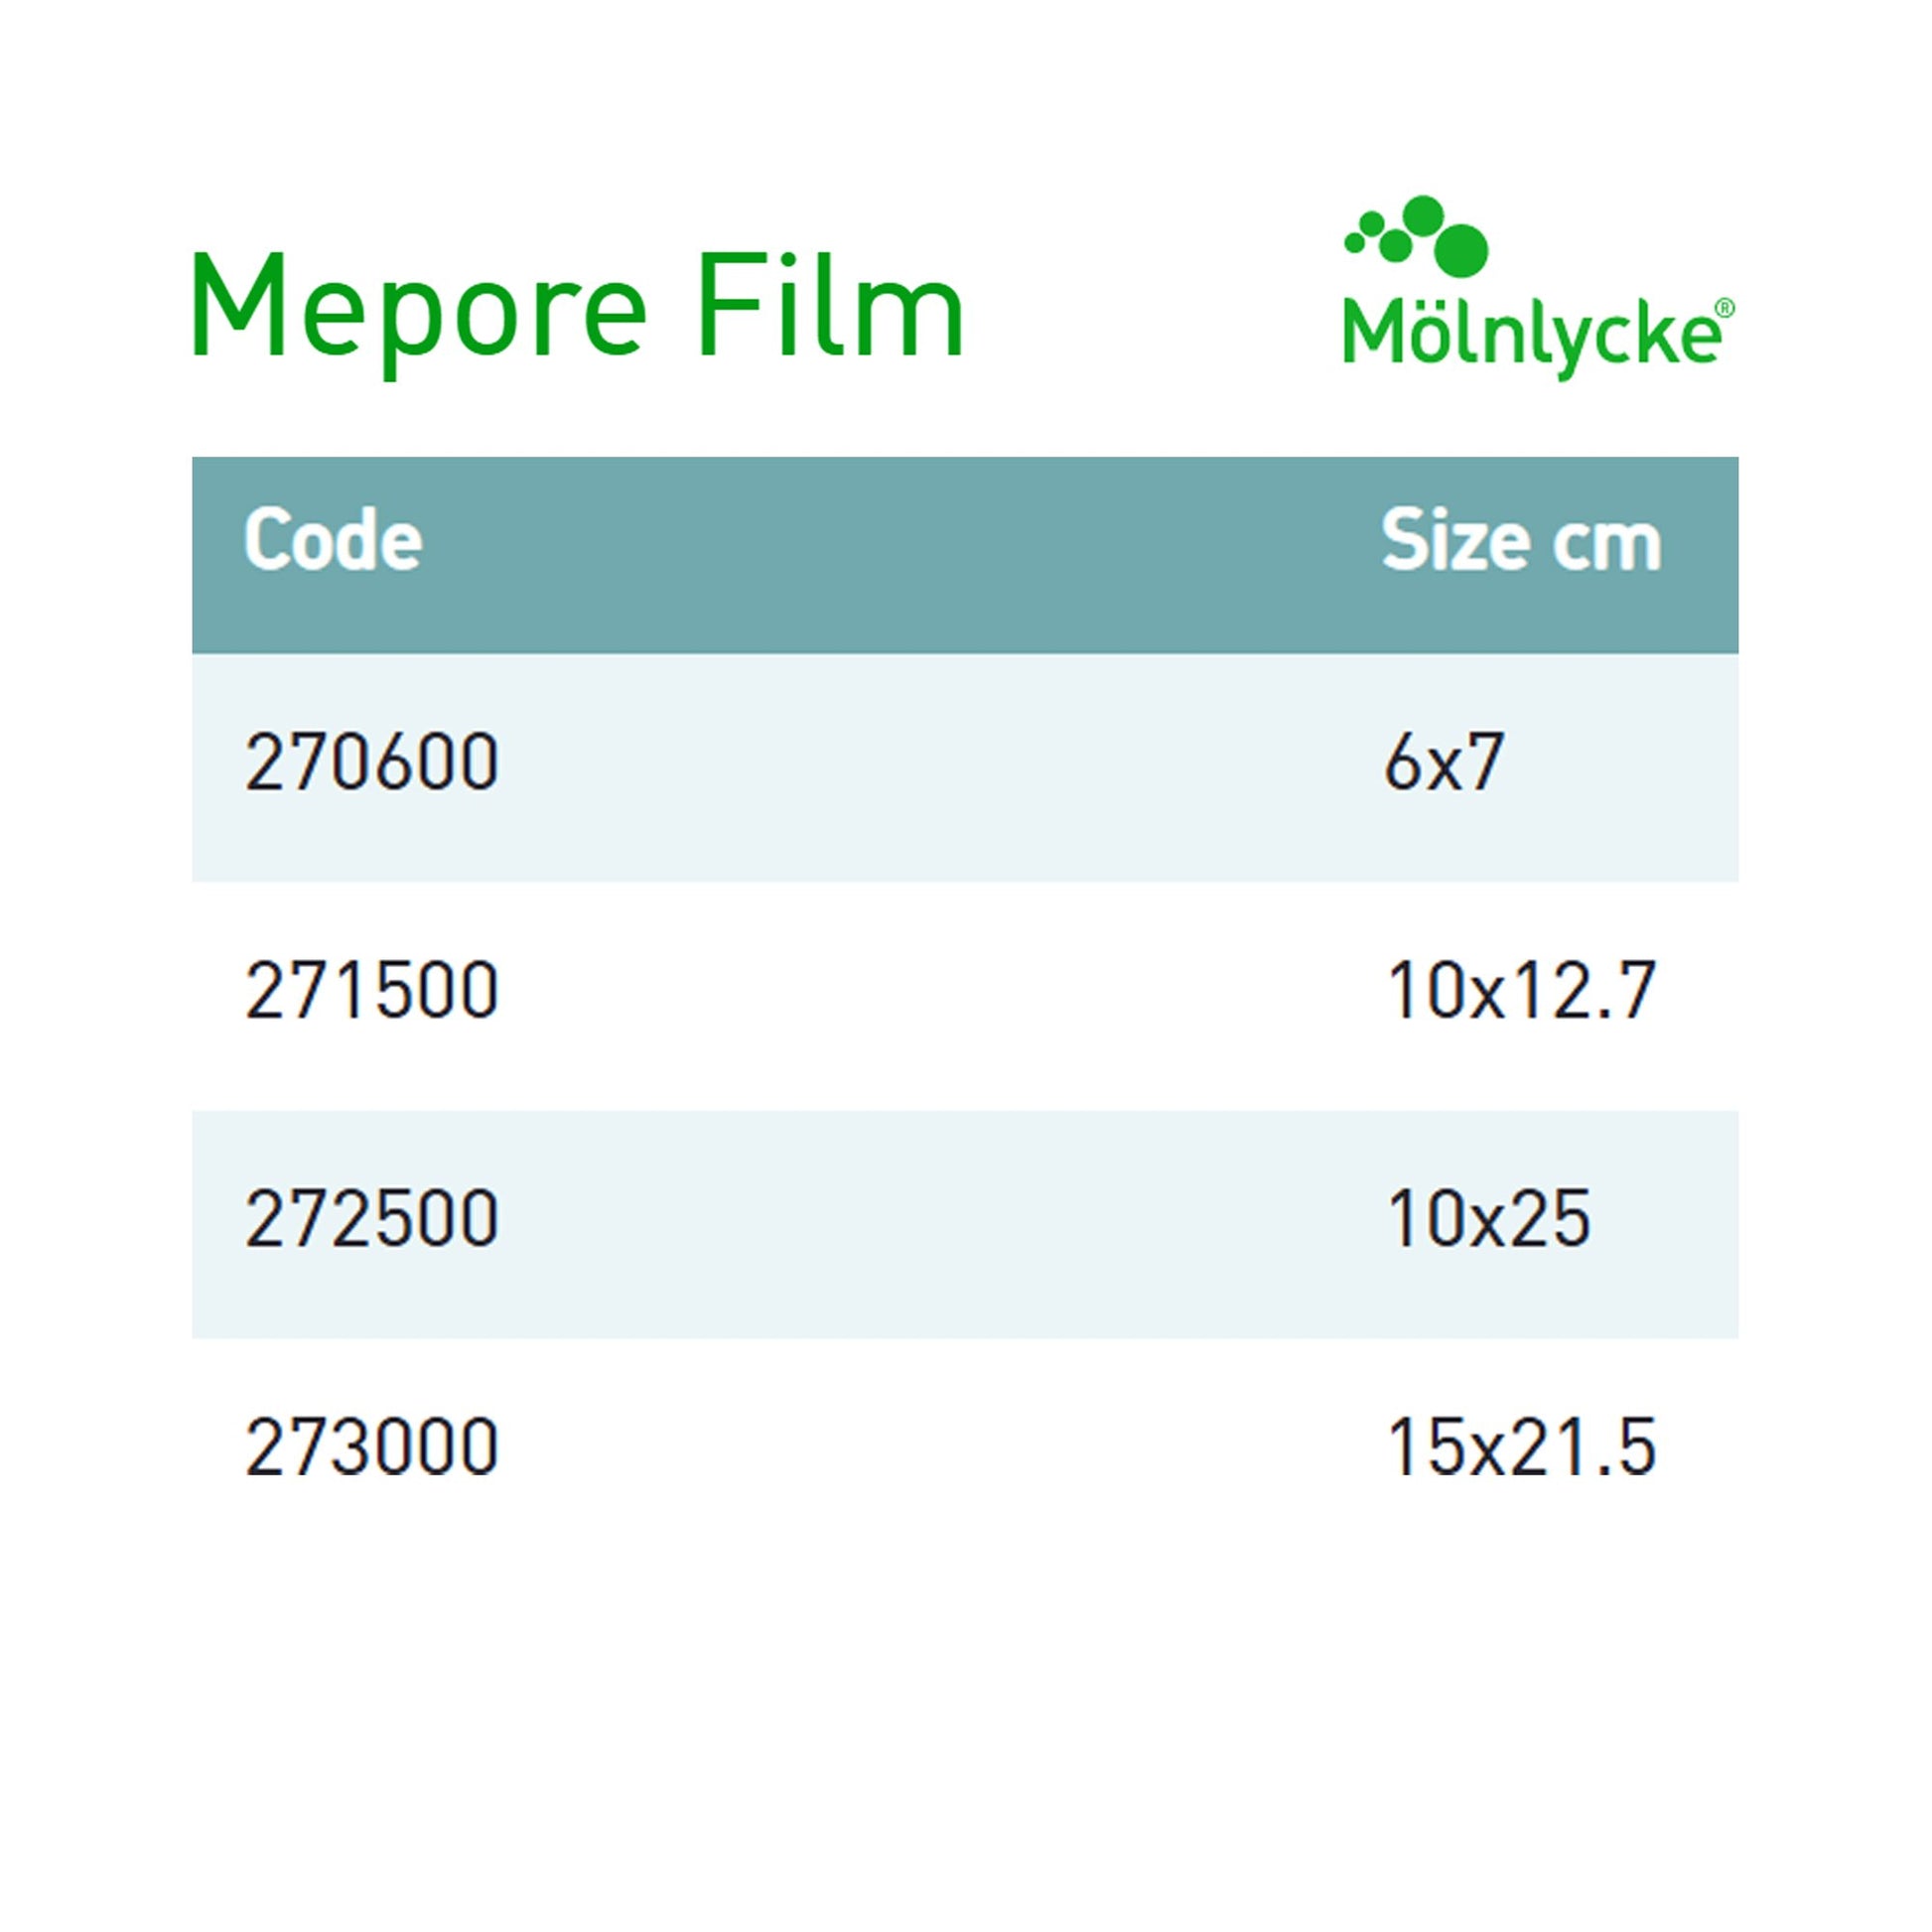This screenshot has height=1932, width=1932.
Task: Click the 15x21.5 size value
Action: pos(1521,1447)
